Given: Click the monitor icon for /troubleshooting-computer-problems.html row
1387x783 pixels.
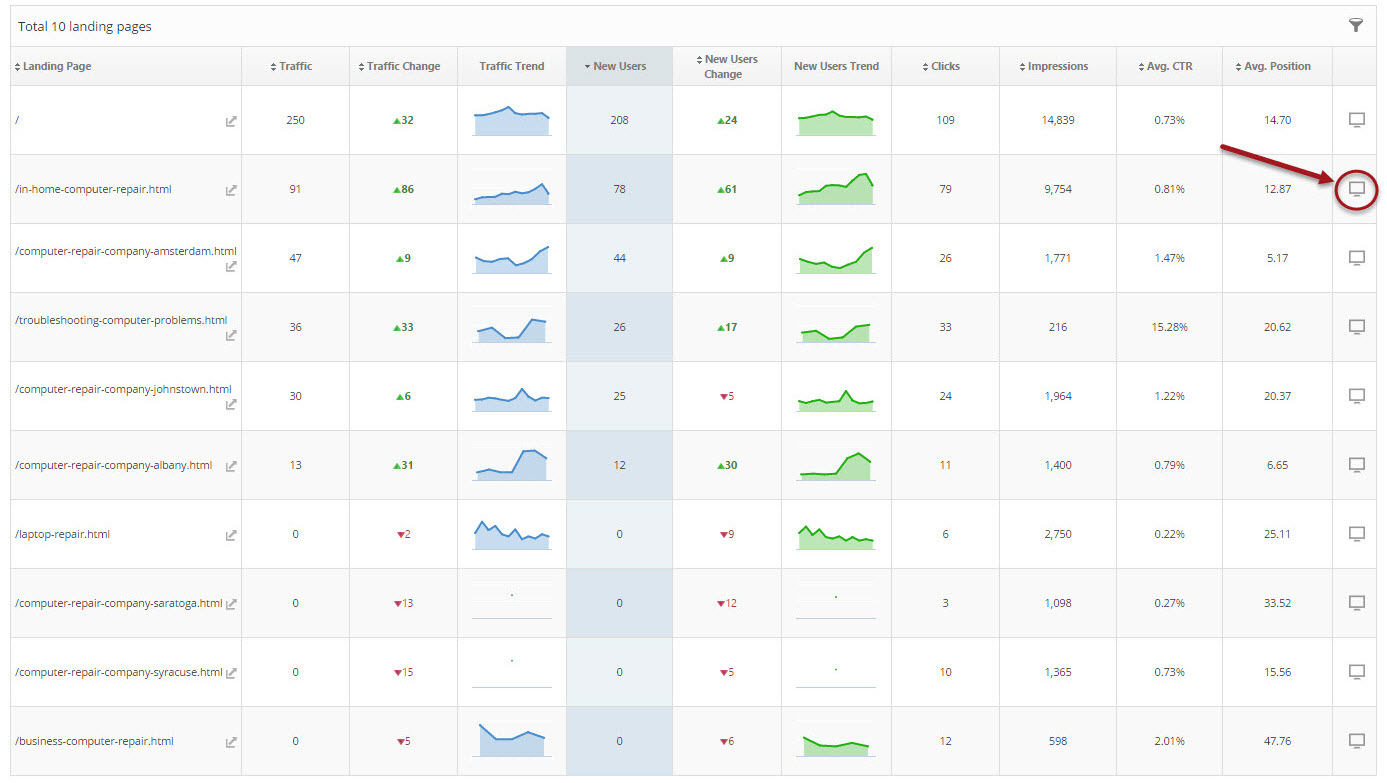Looking at the screenshot, I should point(1356,327).
